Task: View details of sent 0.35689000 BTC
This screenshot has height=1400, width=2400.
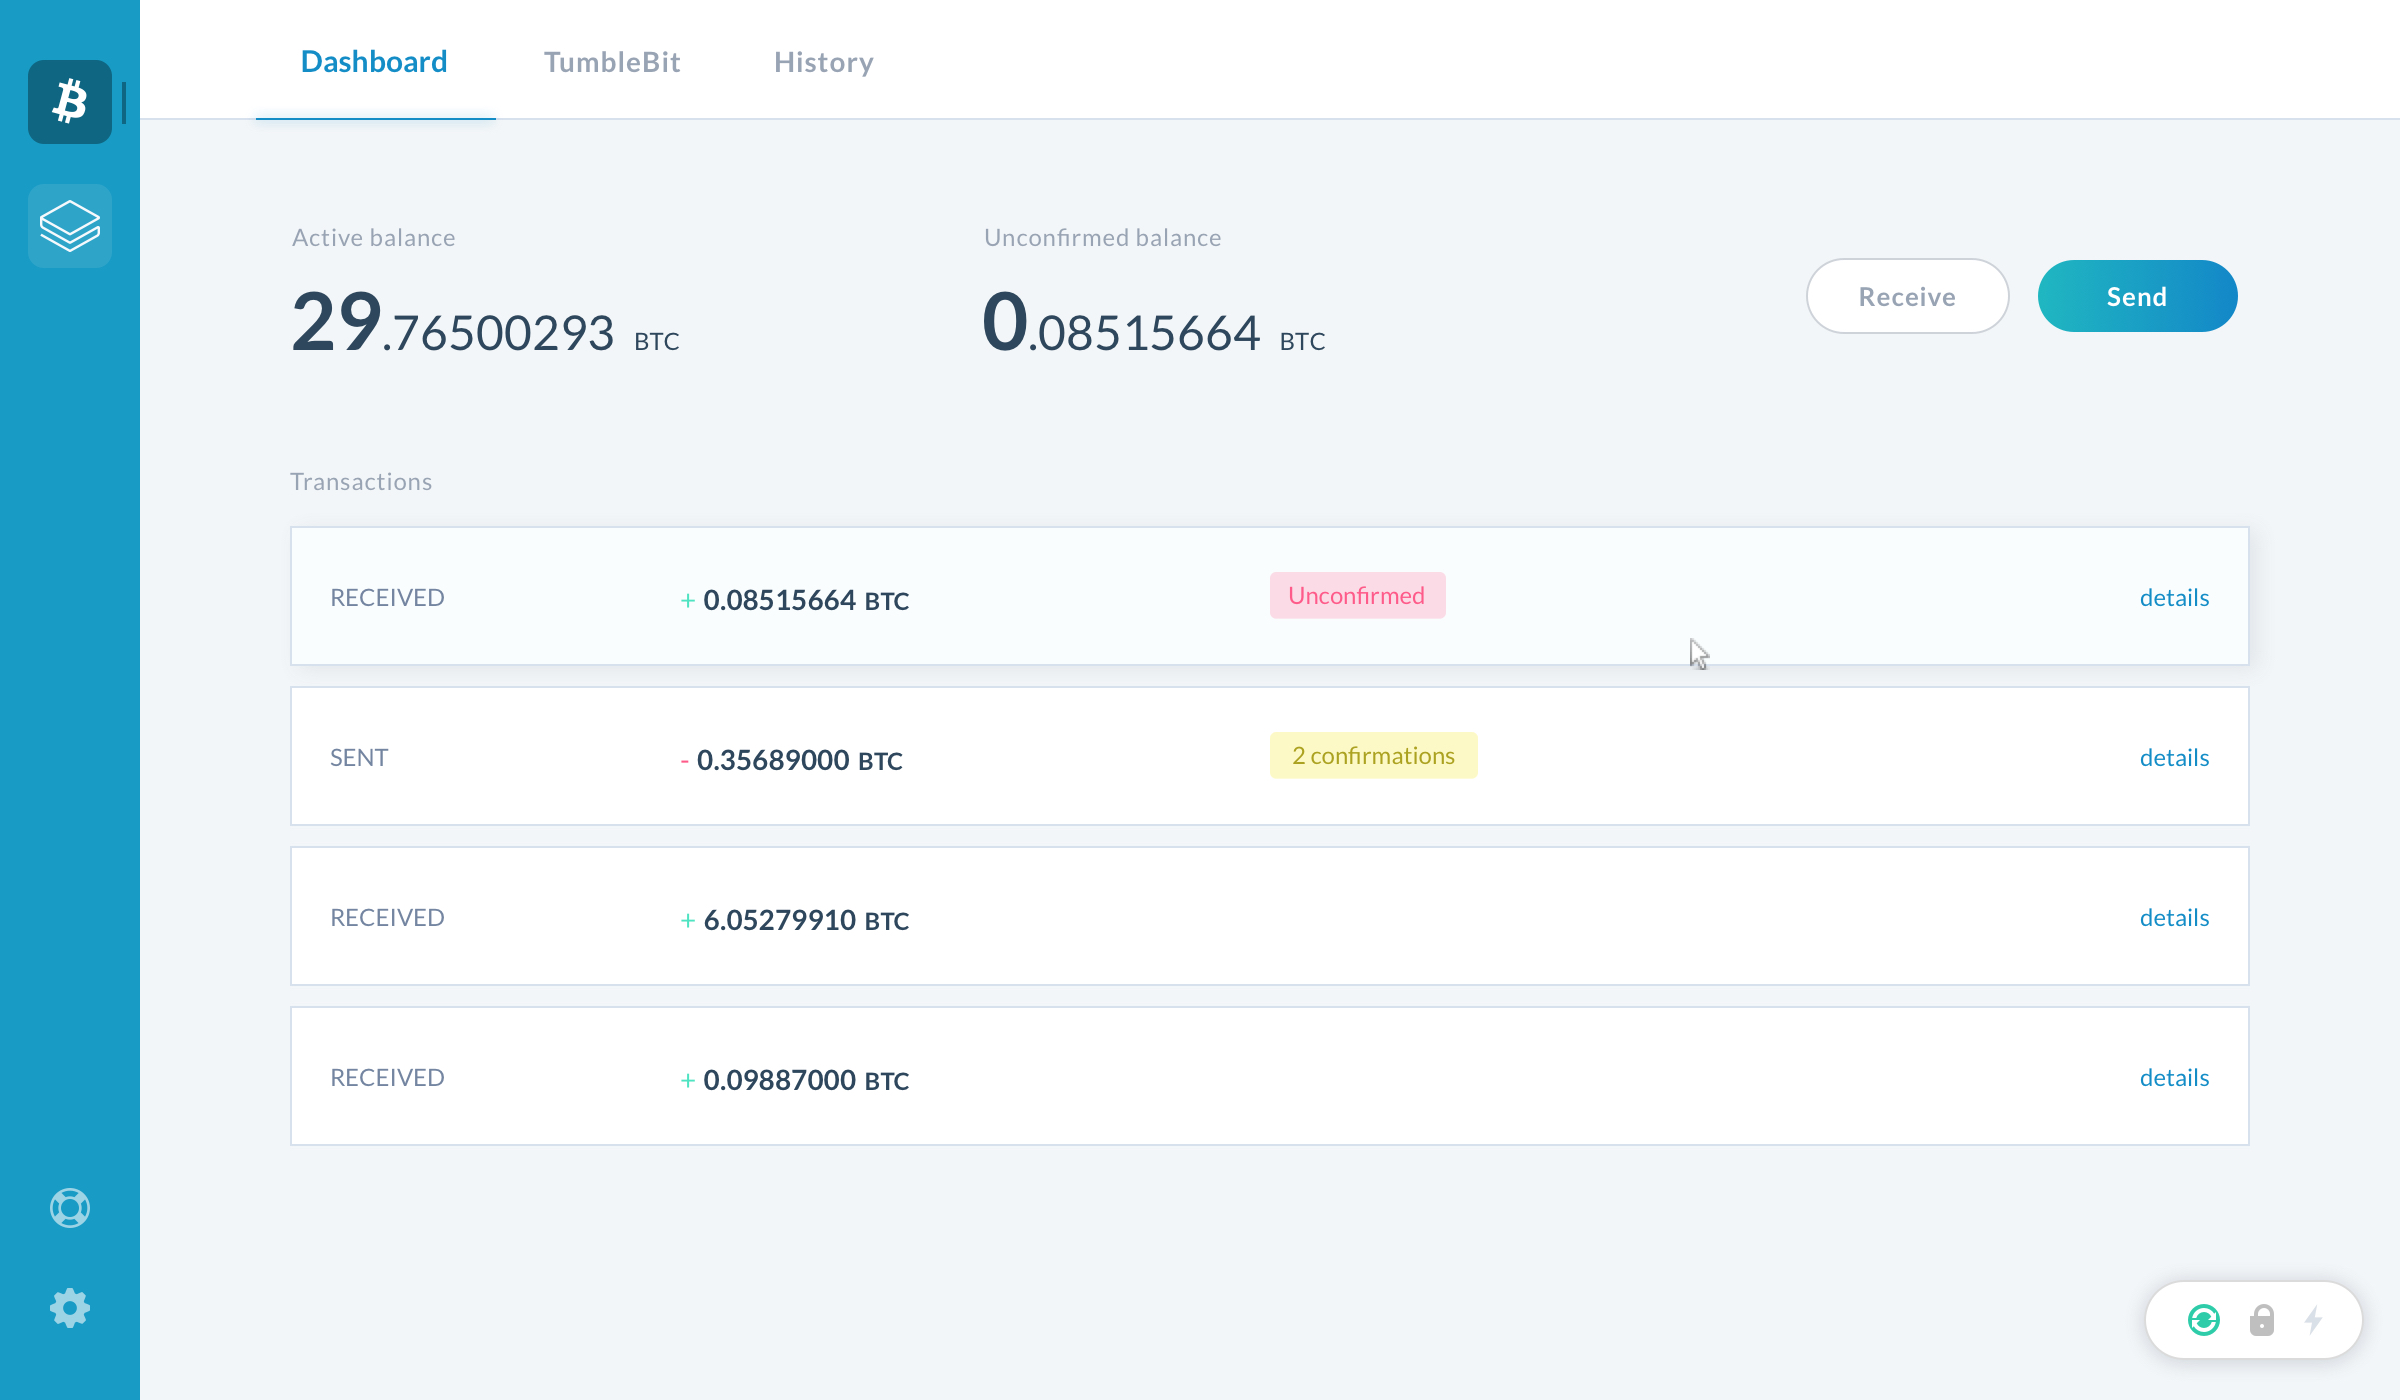Action: coord(2174,758)
